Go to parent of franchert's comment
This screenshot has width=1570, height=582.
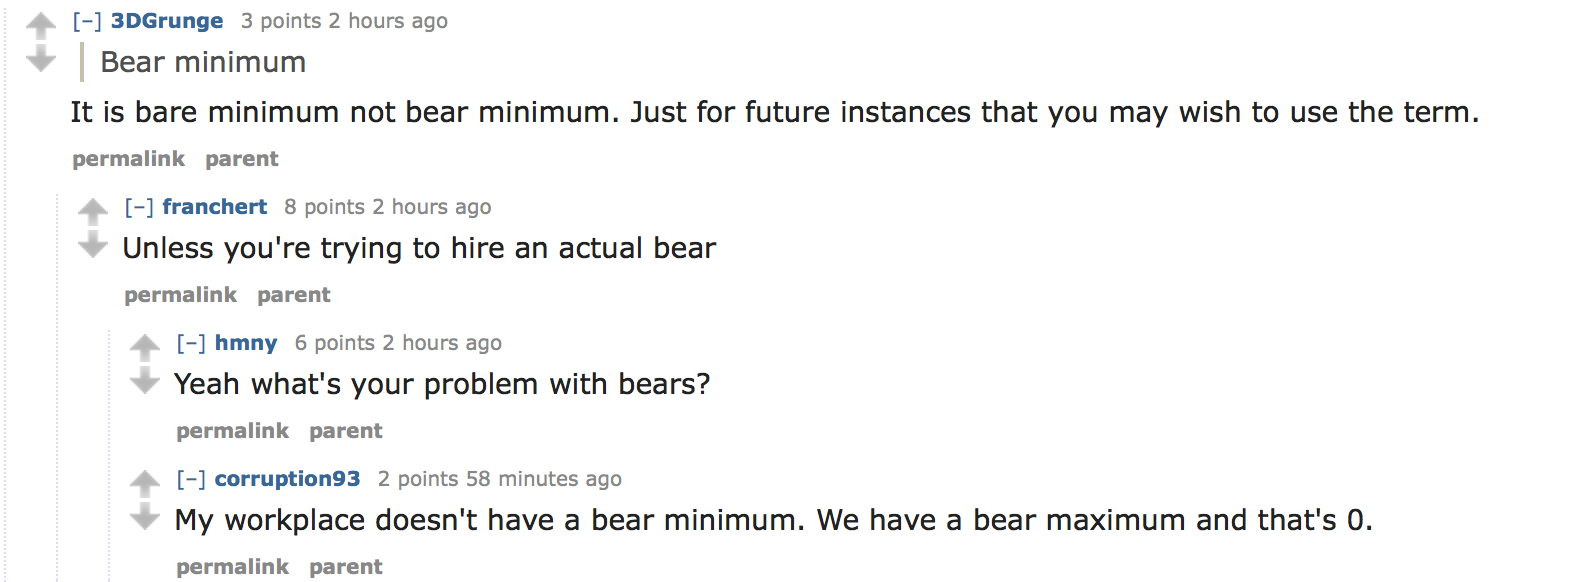coord(294,295)
